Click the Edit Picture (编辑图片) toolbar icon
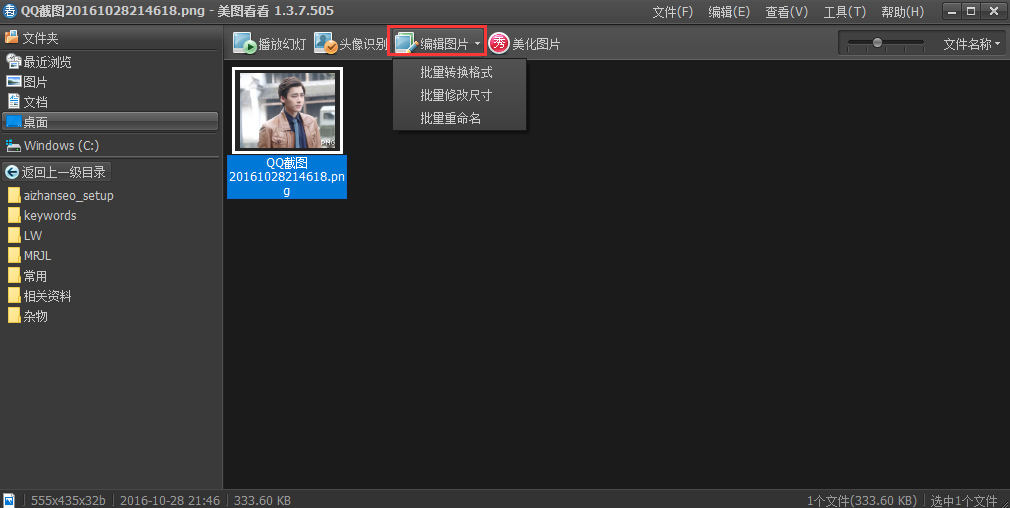 [x=406, y=44]
